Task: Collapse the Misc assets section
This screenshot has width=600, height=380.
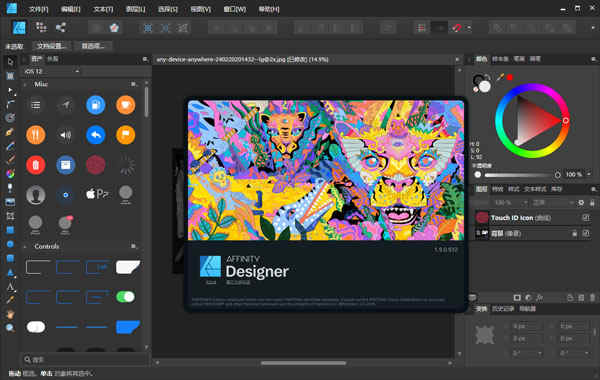Action: 25,84
